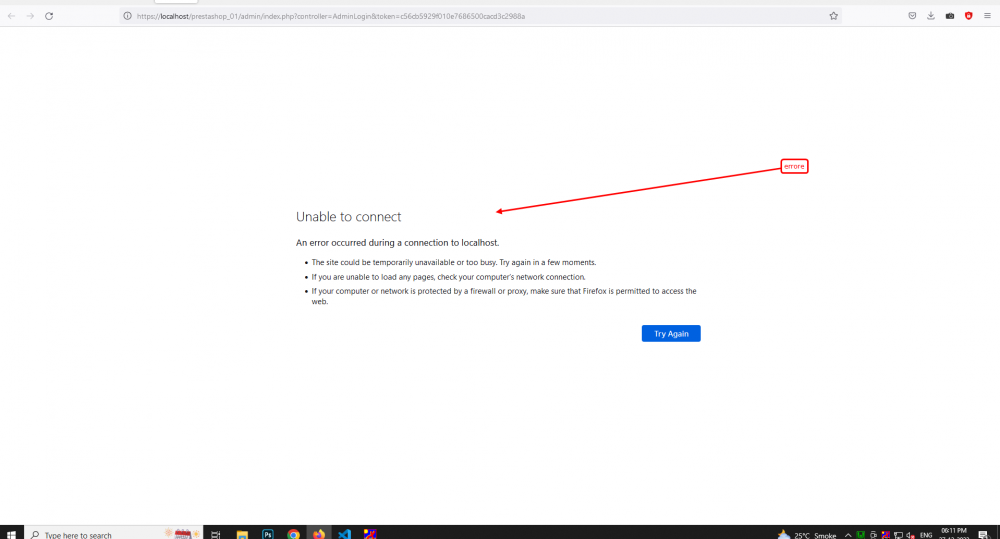Switch ENG input language indicator
The image size is (1000, 539).
926,535
